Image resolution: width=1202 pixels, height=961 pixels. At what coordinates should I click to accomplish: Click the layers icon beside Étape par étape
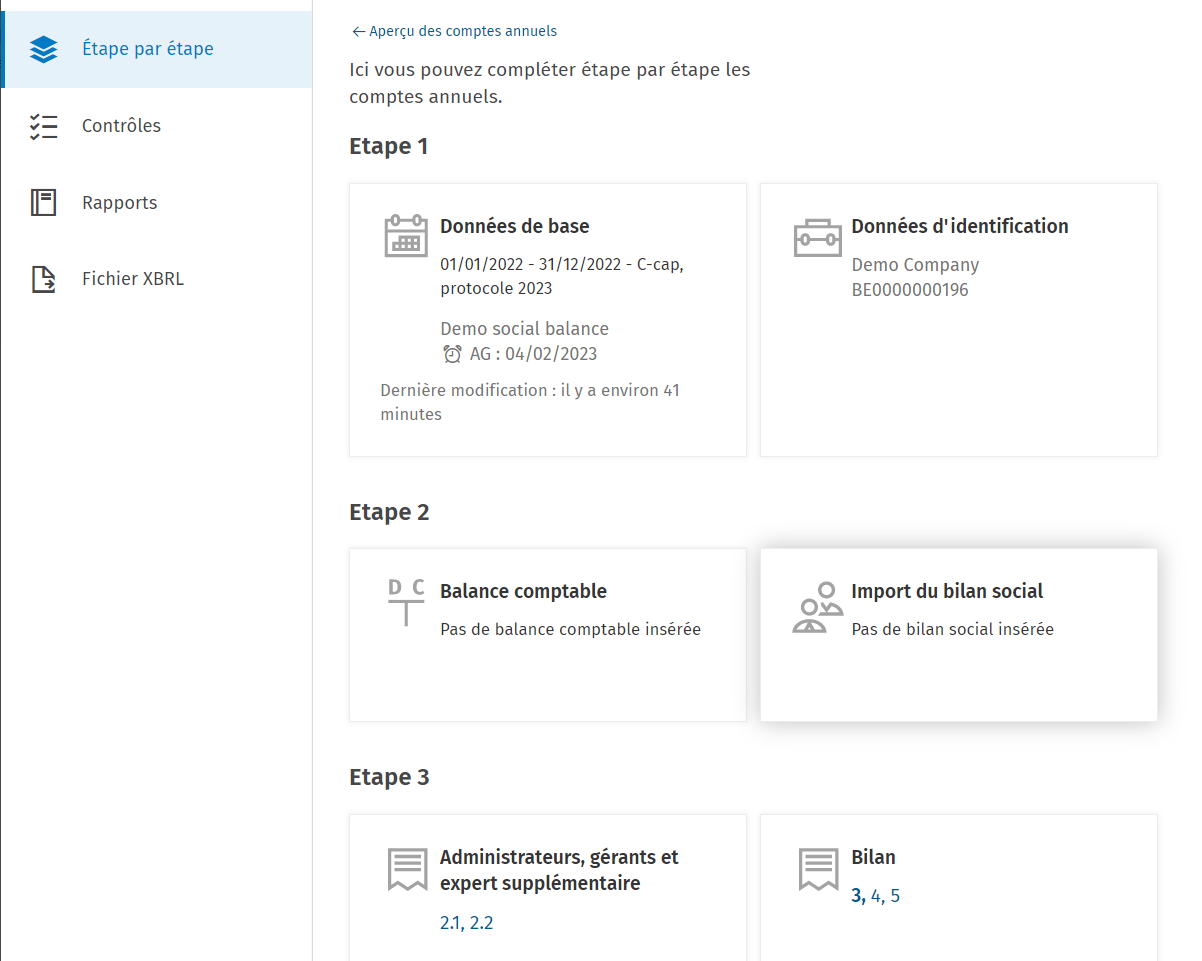click(x=44, y=49)
